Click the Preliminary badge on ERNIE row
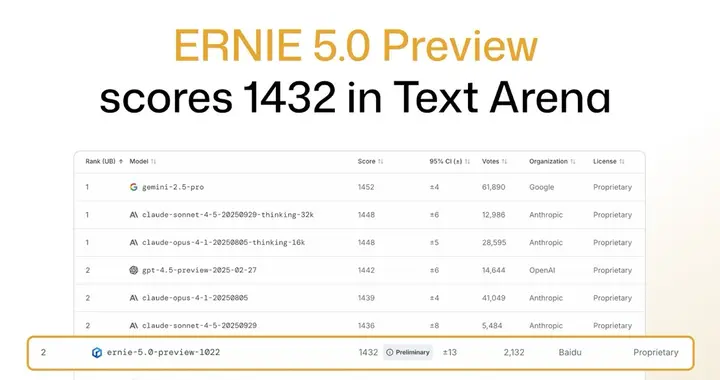The width and height of the screenshot is (720, 380). pos(408,352)
